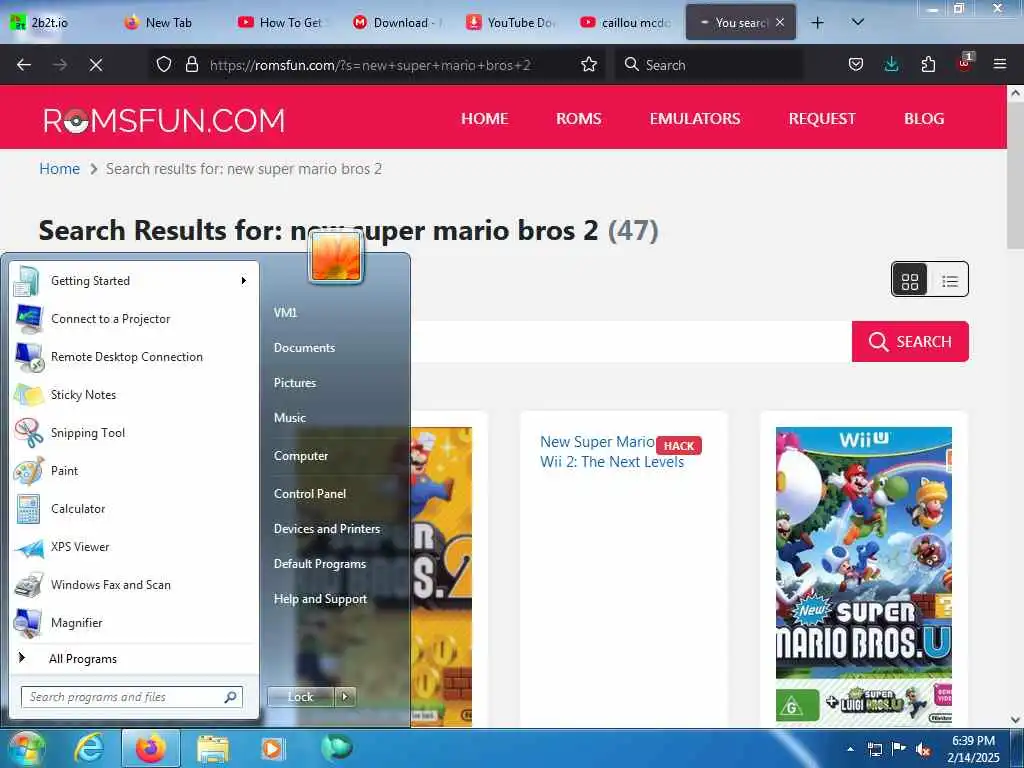Click the Windows Start orb

26,748
